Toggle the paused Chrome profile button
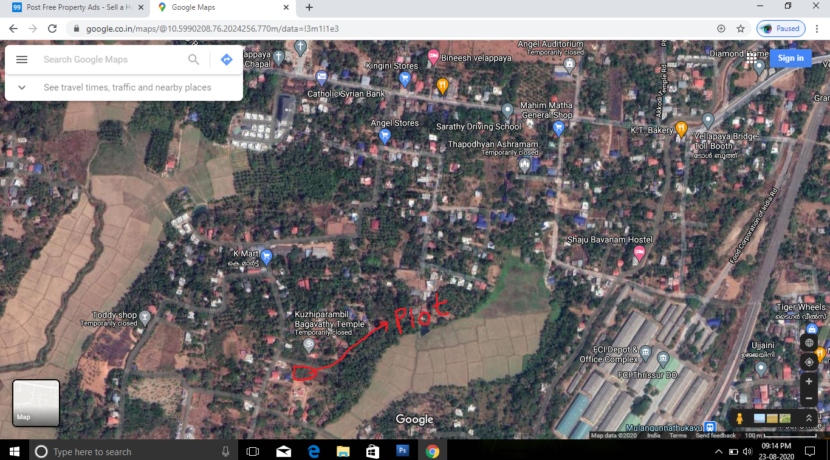830x460 pixels. (781, 28)
